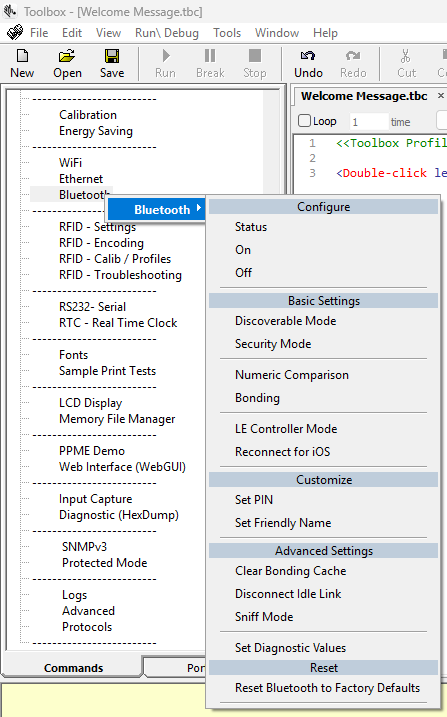
Task: Select Diagnostic (HexDump) tree item
Action: [x=119, y=515]
